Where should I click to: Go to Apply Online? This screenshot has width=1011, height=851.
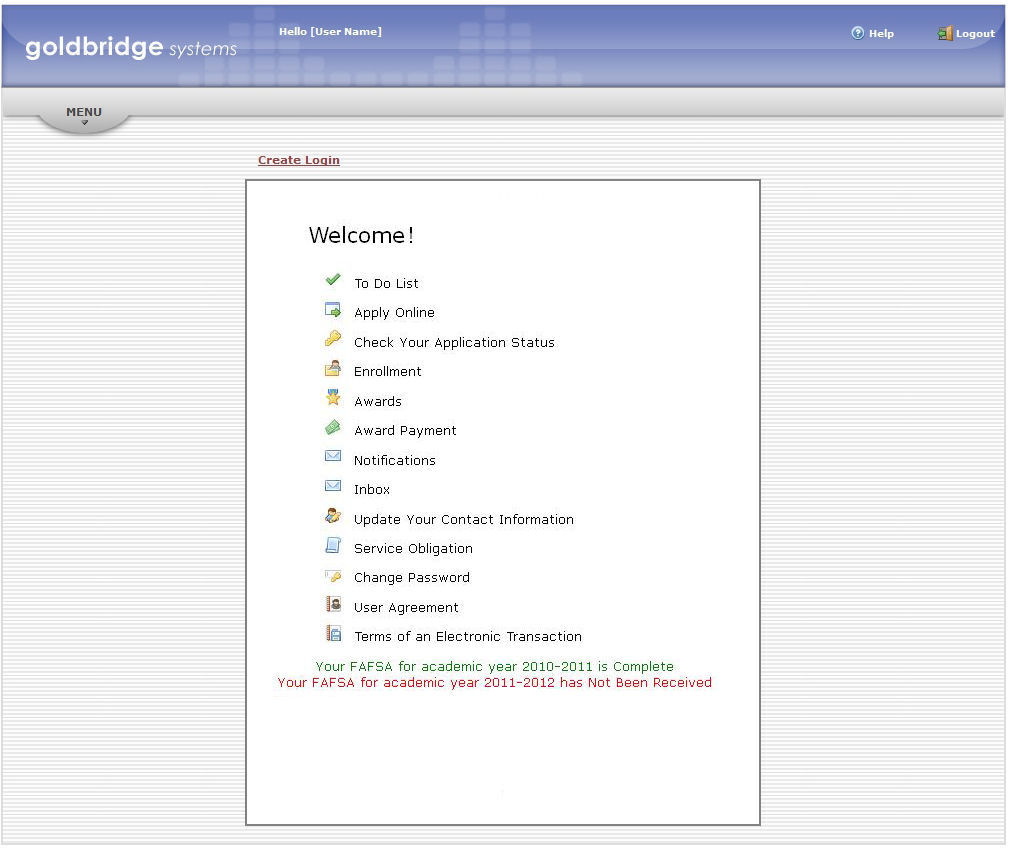[394, 313]
